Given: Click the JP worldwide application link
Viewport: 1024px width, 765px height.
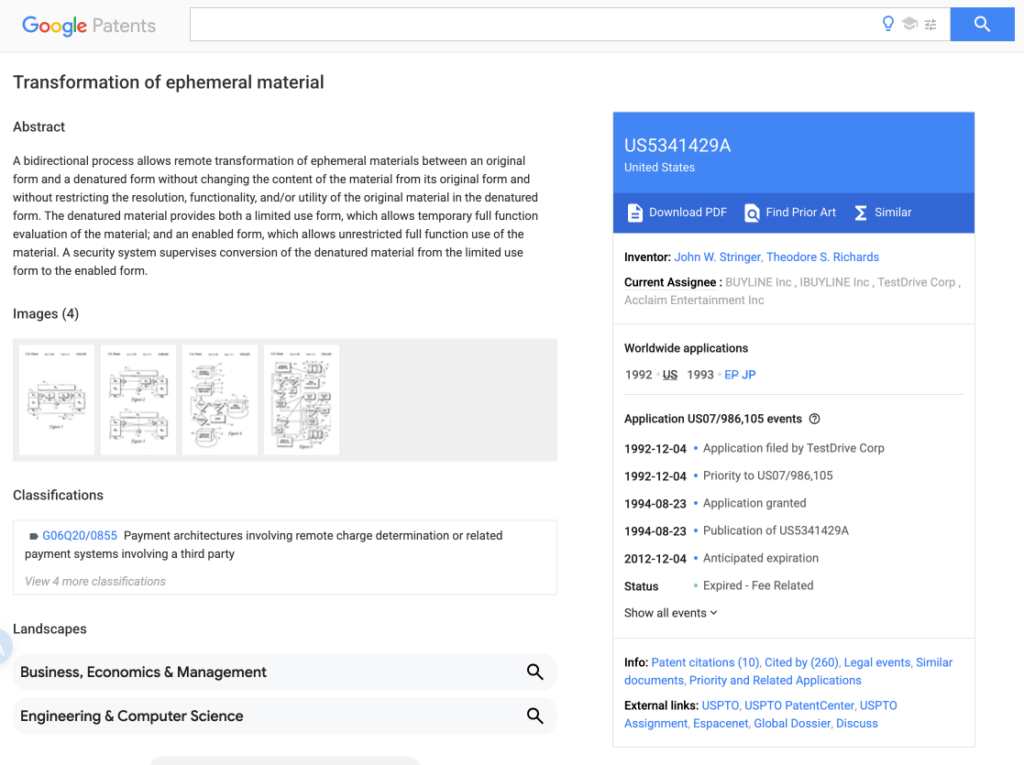Looking at the screenshot, I should point(748,374).
